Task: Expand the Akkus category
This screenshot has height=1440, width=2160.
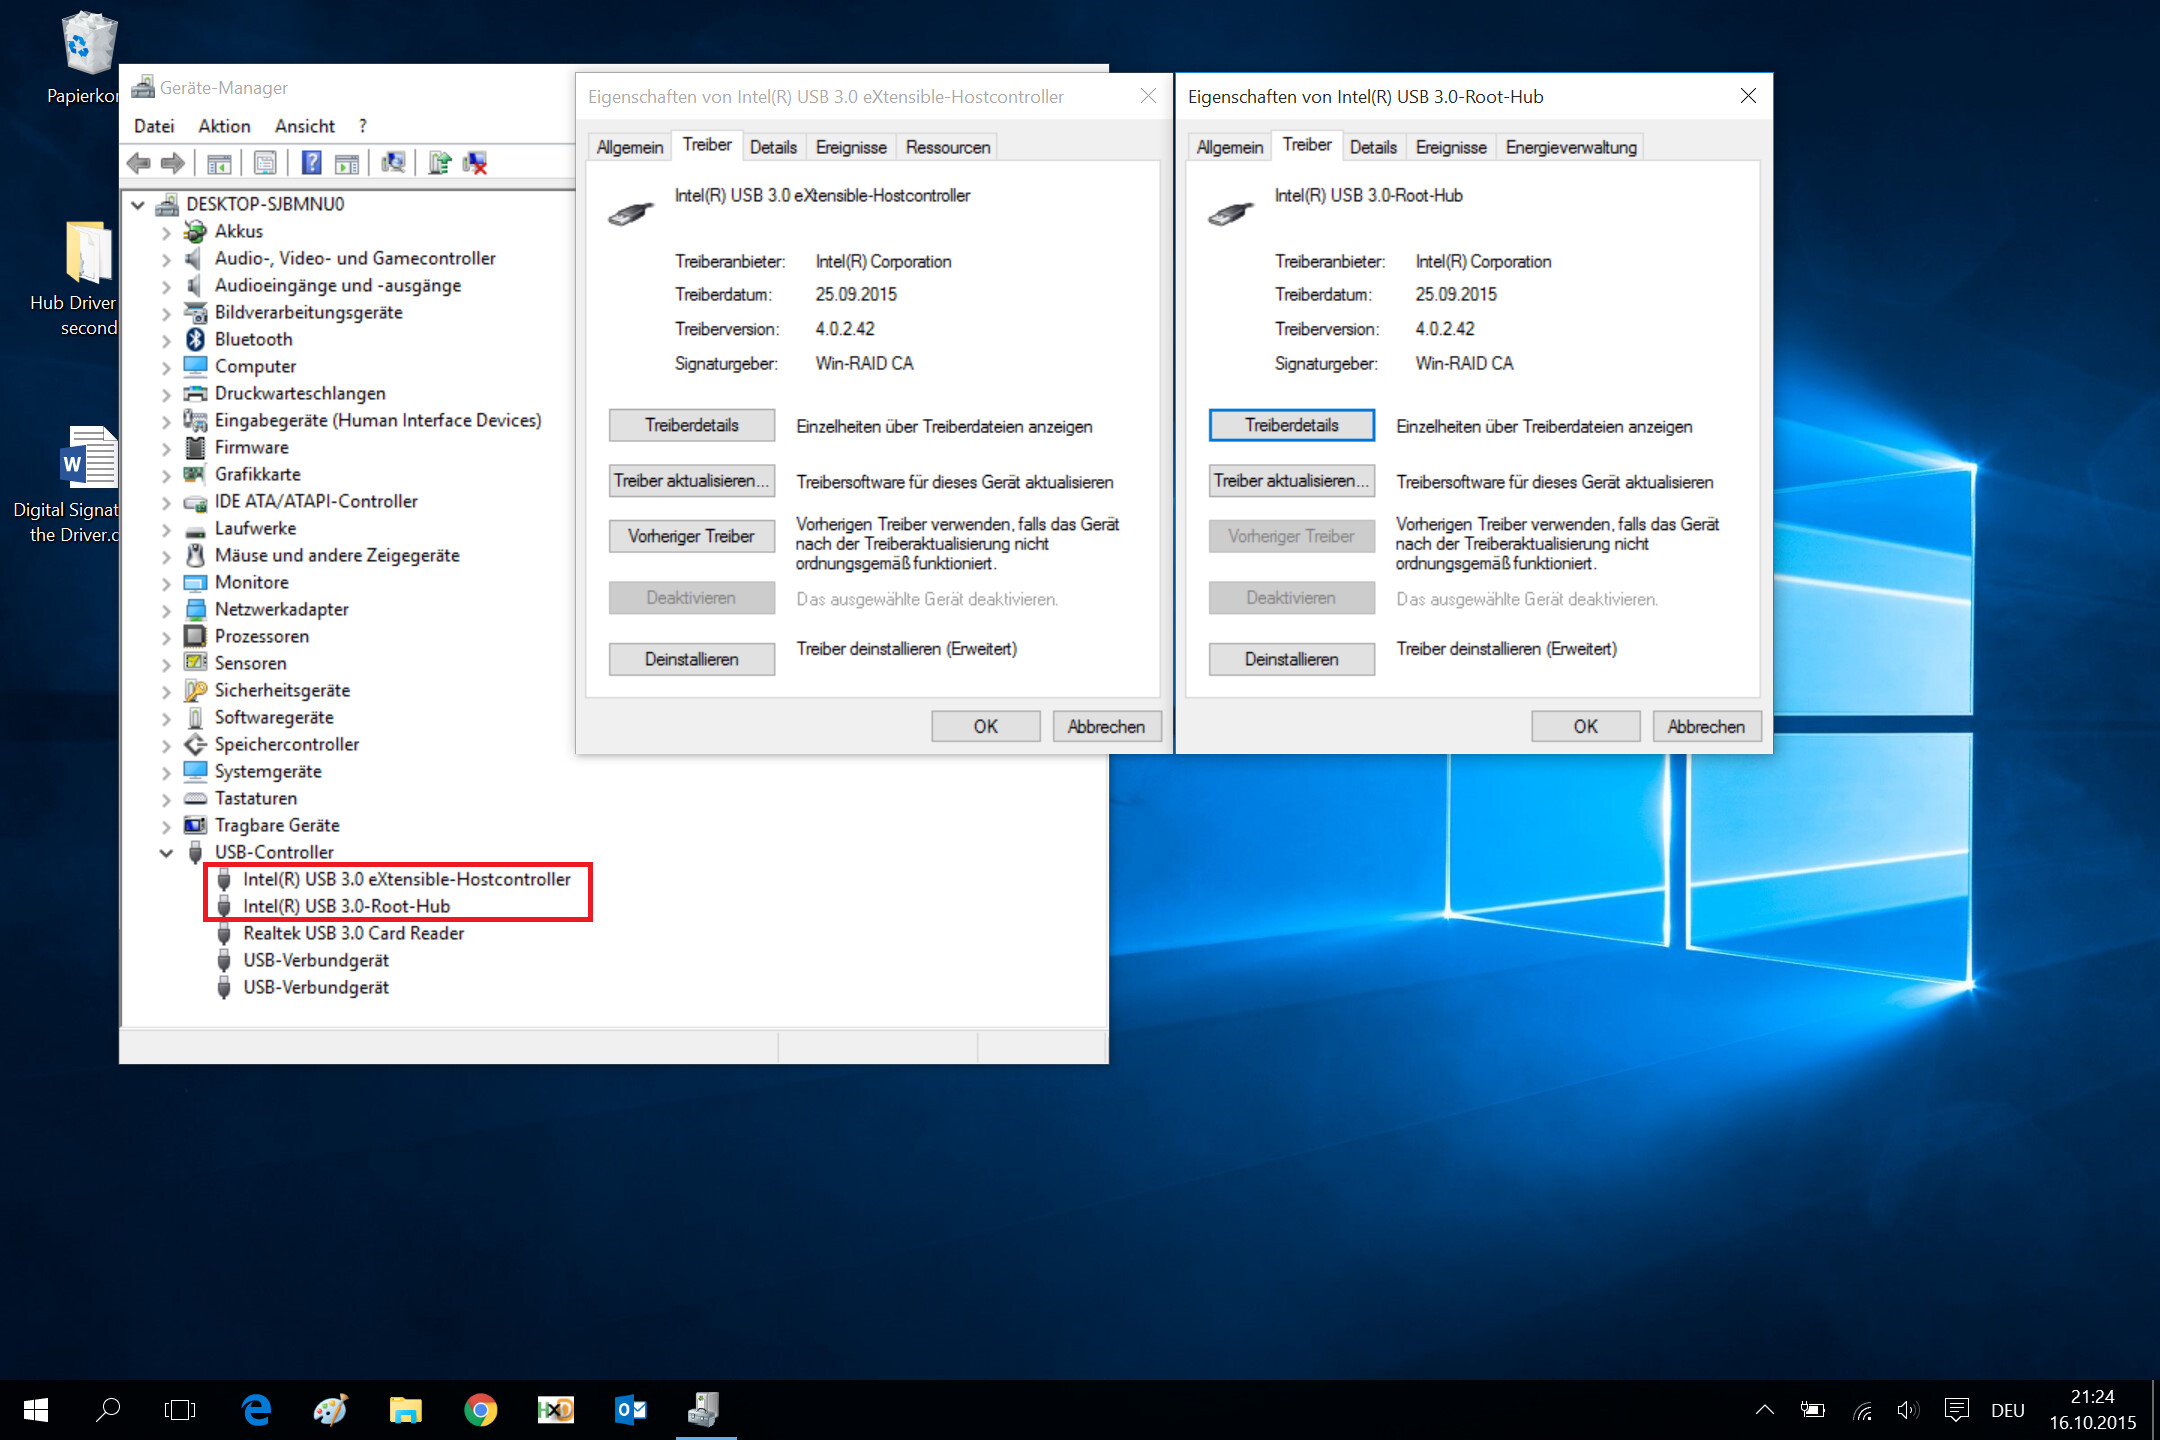Action: point(166,232)
